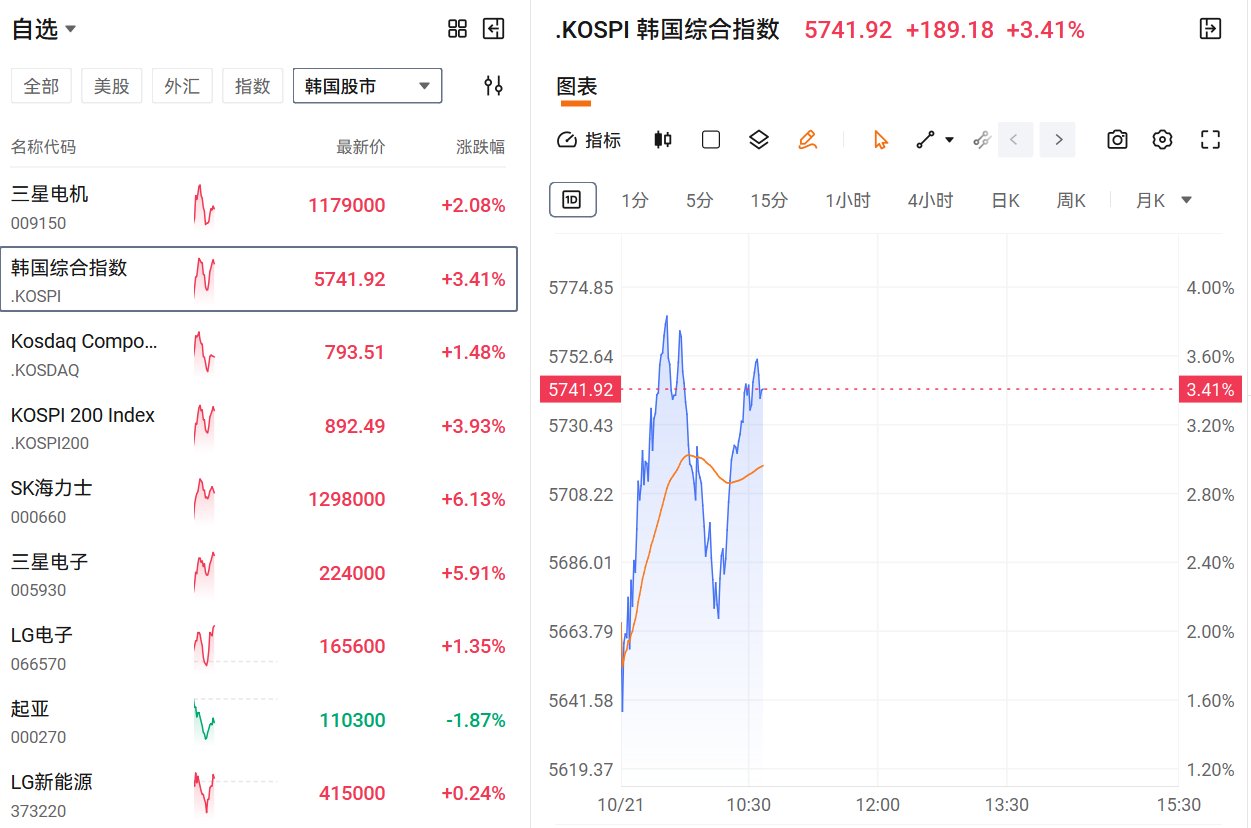Open KOSPI 200 Index row
1251x828 pixels.
259,426
